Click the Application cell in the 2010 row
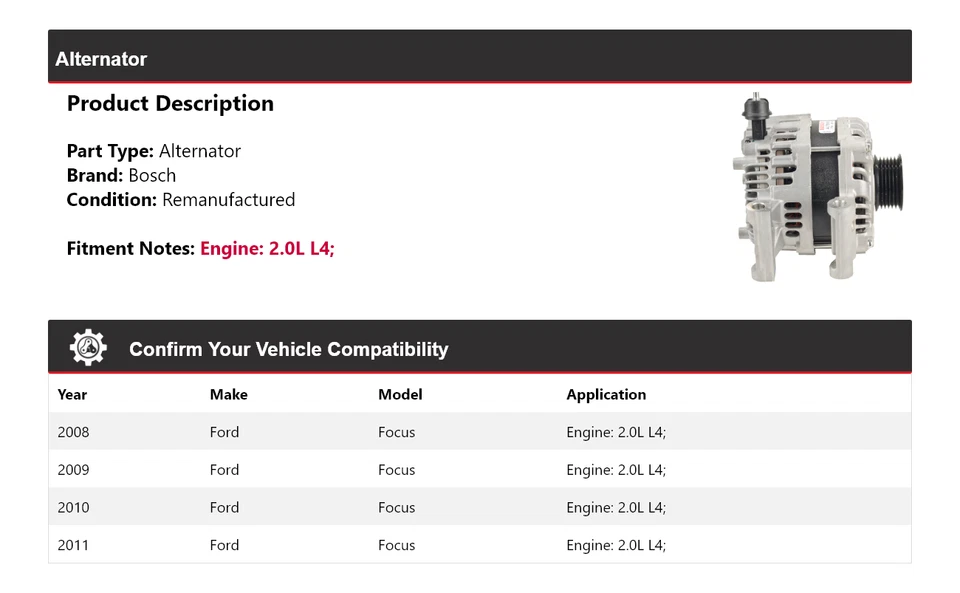 coord(615,507)
